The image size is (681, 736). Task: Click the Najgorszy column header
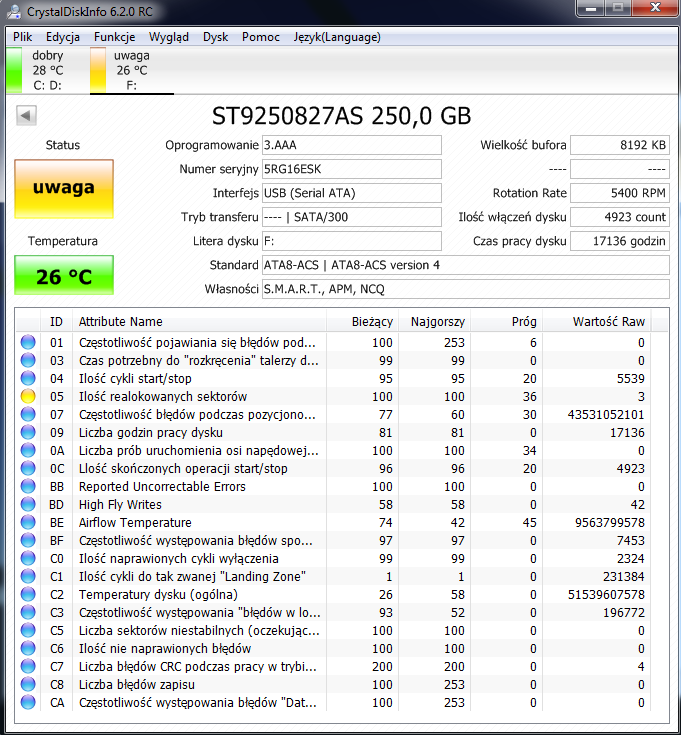click(434, 322)
